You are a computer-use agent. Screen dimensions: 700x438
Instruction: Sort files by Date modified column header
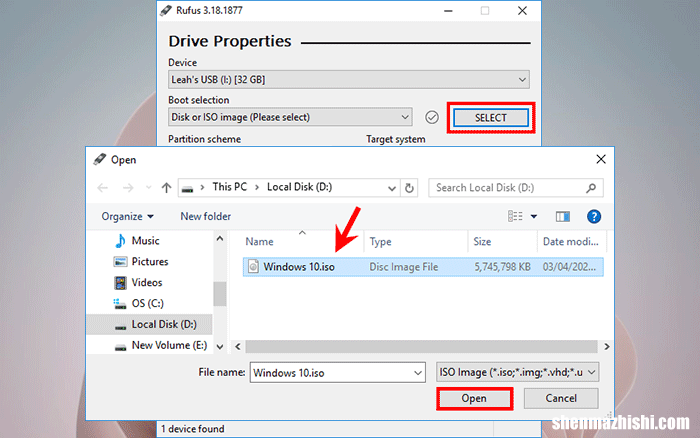coord(571,242)
